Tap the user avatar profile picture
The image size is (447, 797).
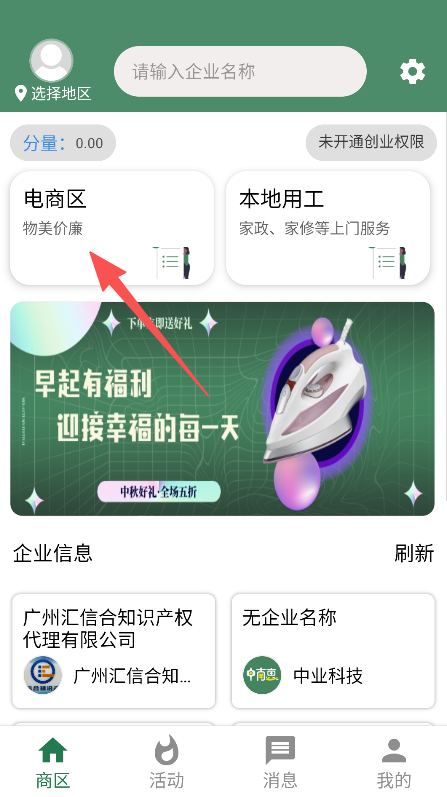point(51,60)
